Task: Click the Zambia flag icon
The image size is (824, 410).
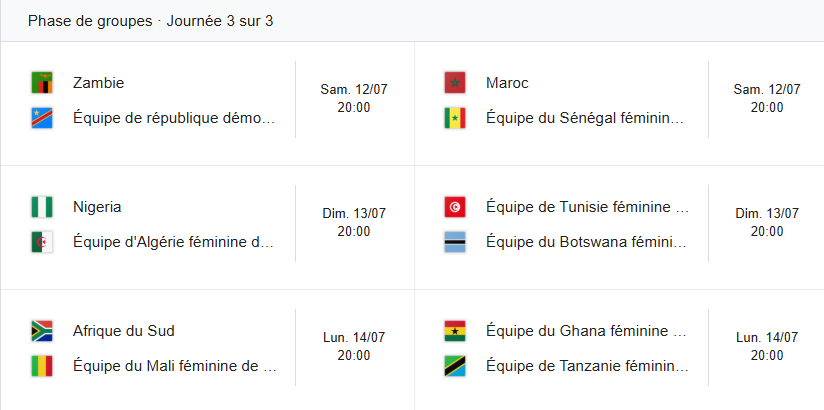Action: pos(41,83)
